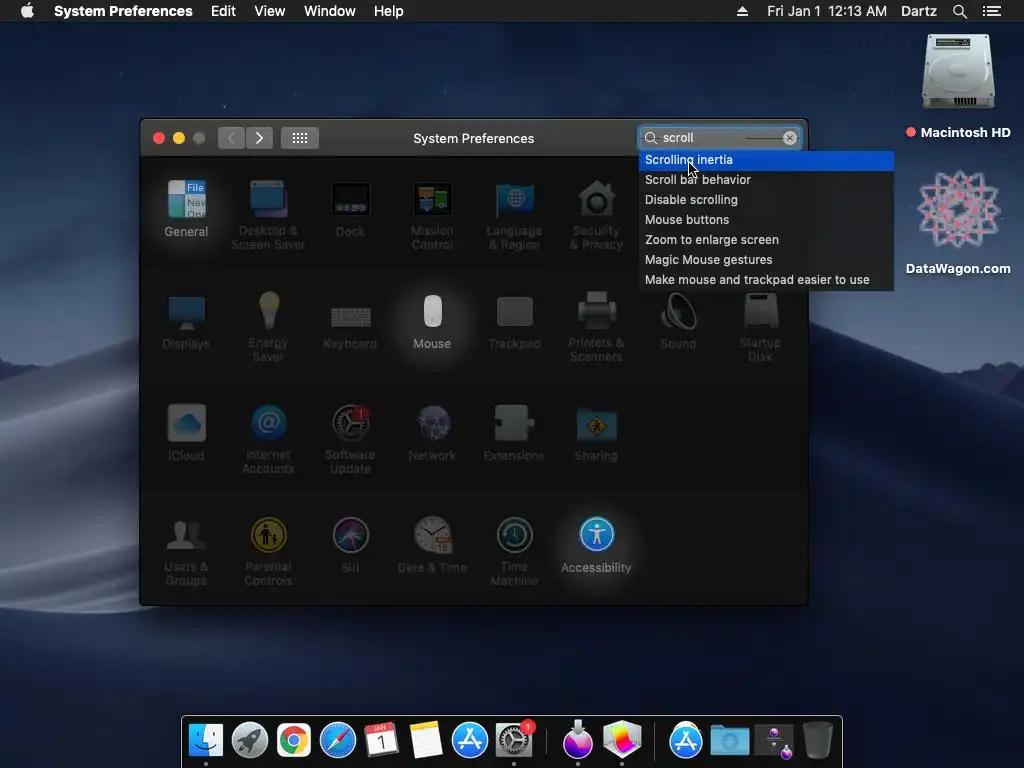Screen dimensions: 1024x768
Task: Open Notification Center from the menu bar
Action: coord(992,11)
